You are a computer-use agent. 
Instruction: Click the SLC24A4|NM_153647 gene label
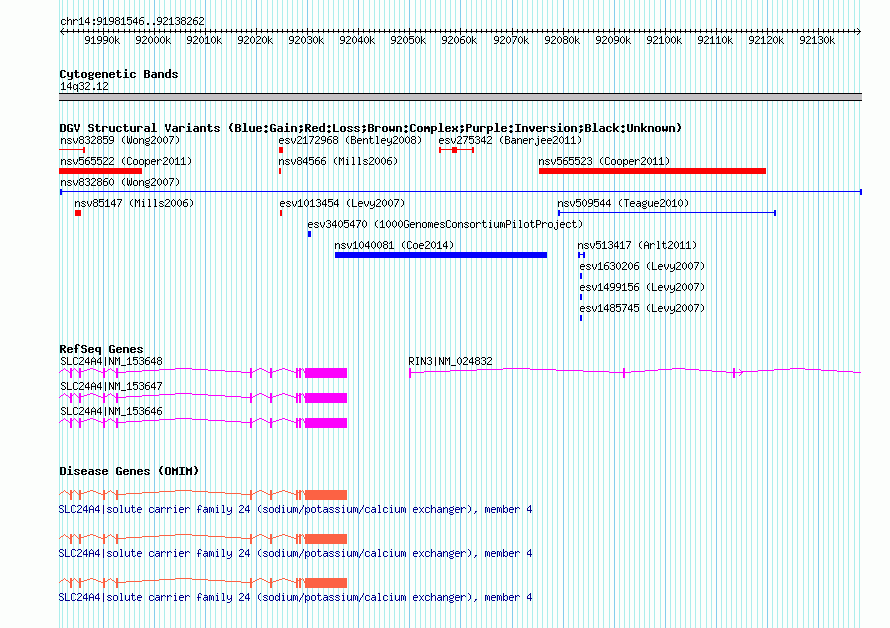pos(111,386)
